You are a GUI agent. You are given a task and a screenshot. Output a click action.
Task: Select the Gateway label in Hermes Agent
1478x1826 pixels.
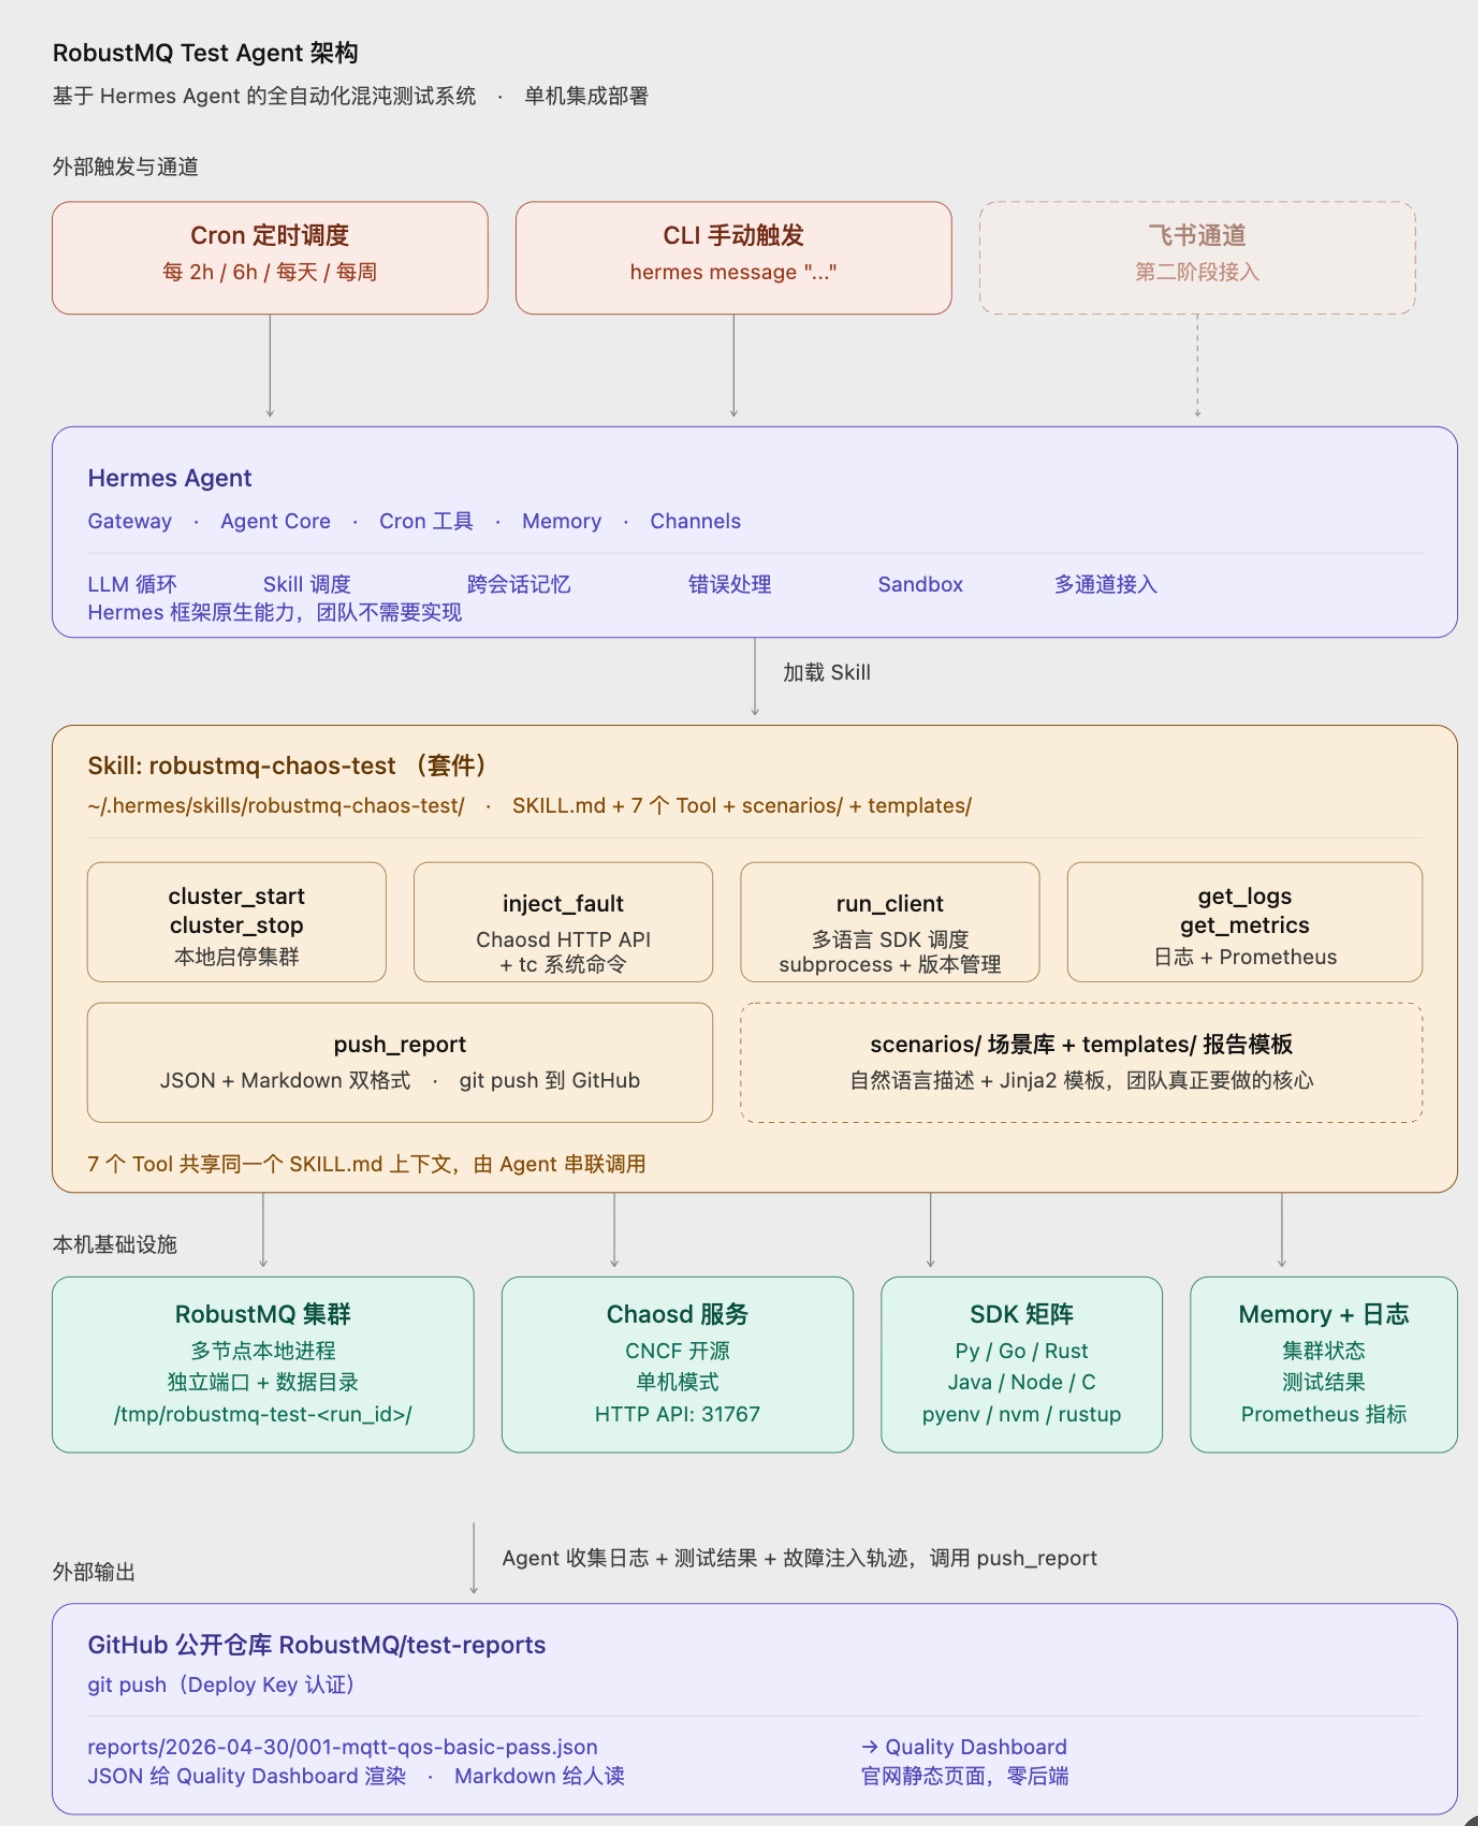point(129,521)
